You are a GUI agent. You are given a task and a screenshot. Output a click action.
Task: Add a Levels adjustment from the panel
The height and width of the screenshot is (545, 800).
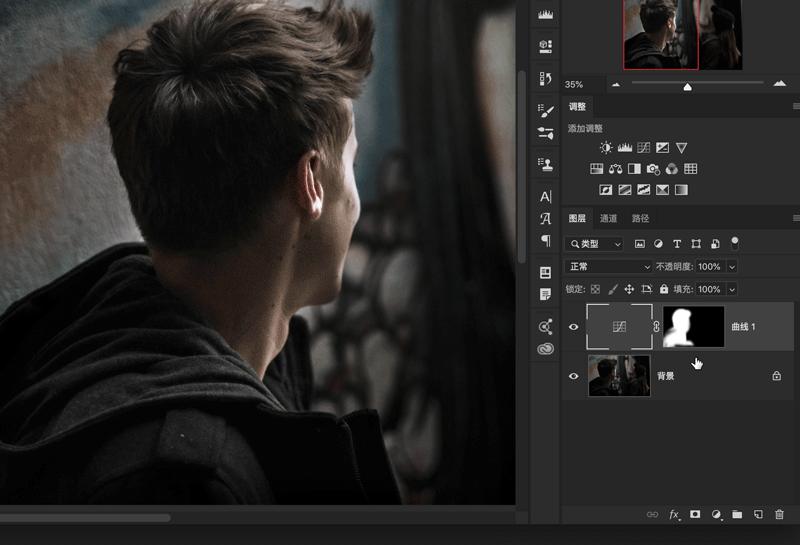point(625,148)
